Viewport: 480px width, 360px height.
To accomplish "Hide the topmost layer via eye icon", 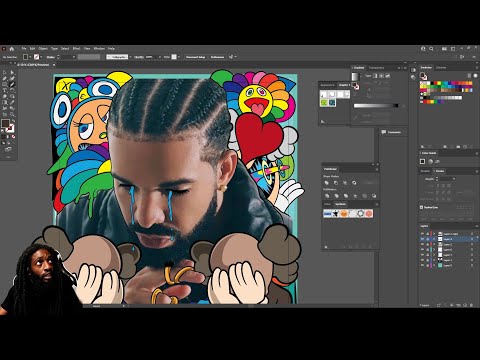I will 422,234.
